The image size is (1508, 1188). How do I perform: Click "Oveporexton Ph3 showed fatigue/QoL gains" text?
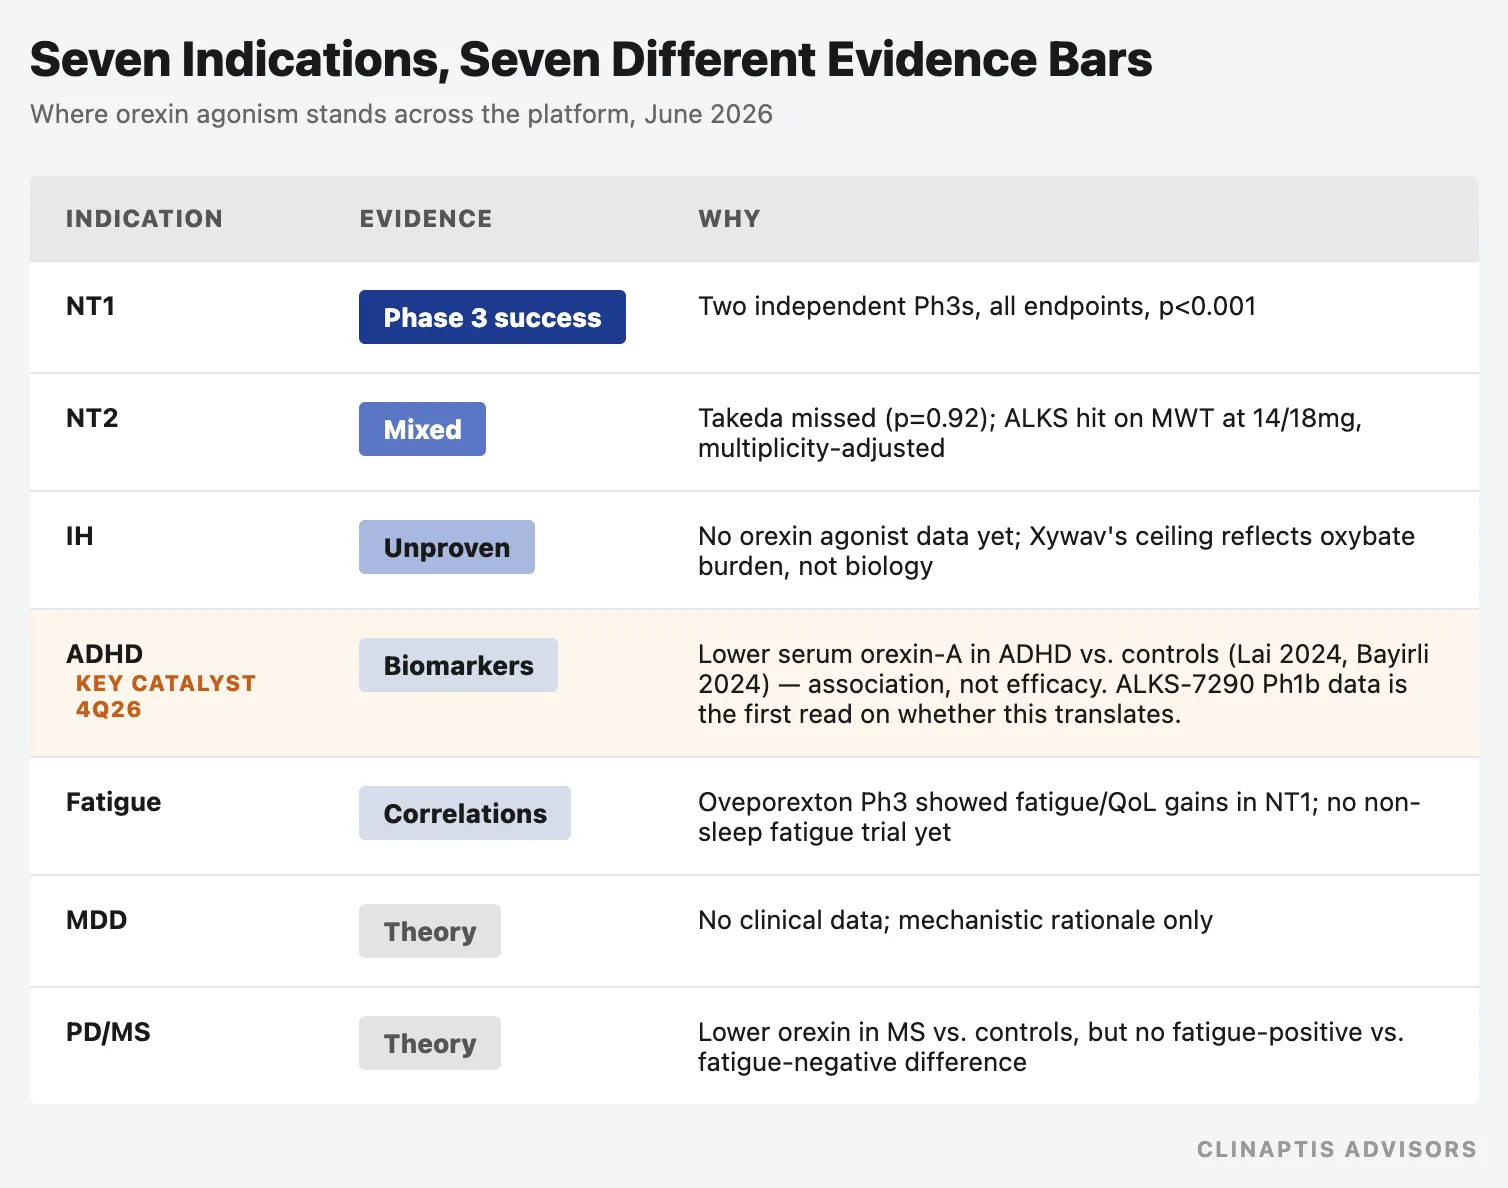click(1059, 817)
